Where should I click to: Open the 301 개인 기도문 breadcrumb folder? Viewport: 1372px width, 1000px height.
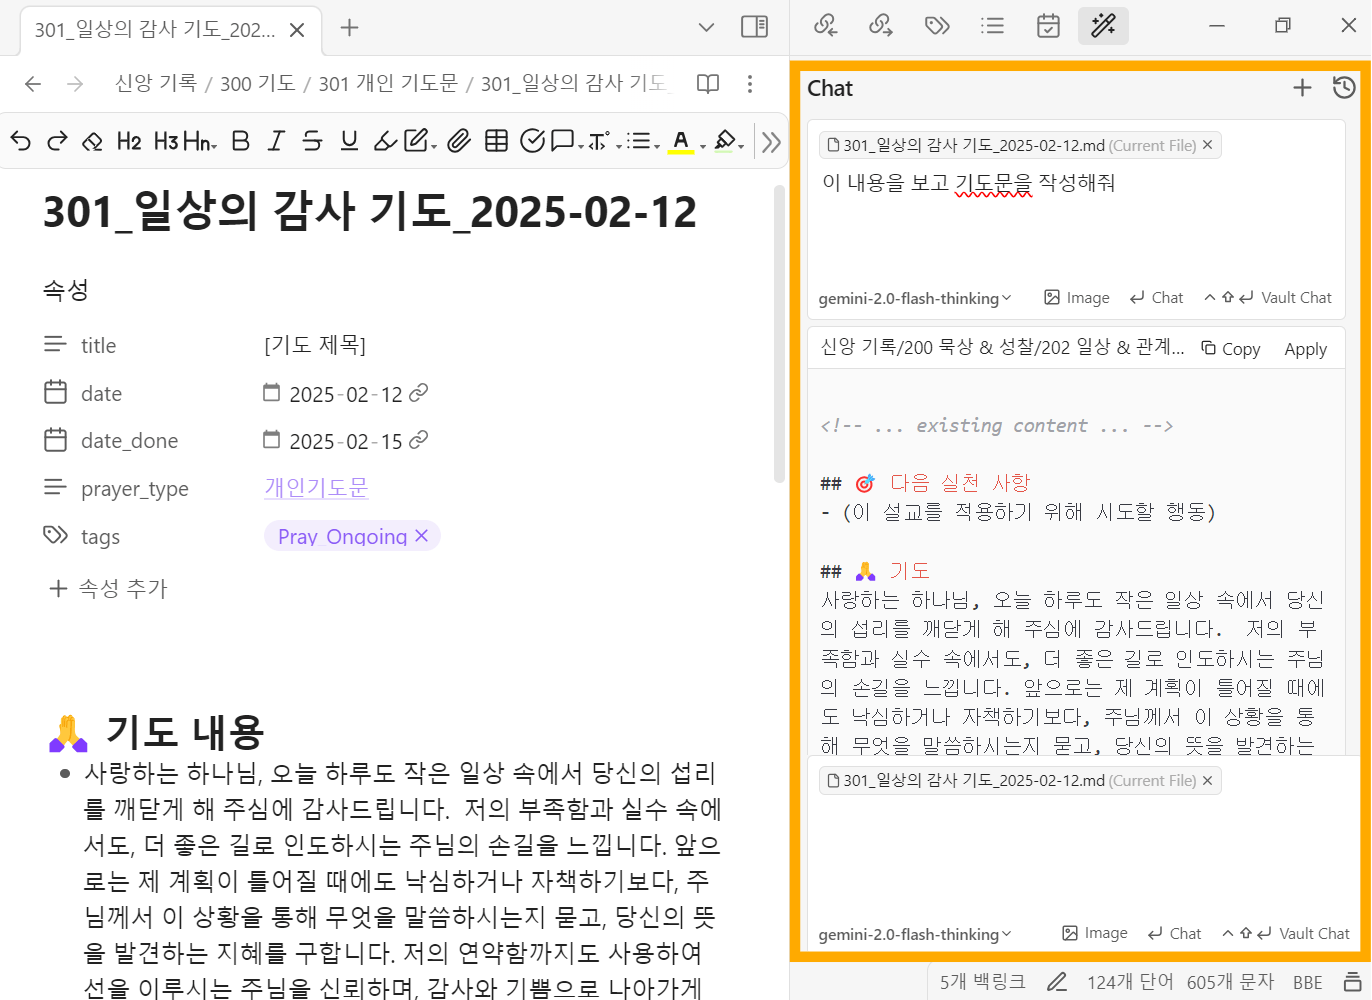pos(388,84)
